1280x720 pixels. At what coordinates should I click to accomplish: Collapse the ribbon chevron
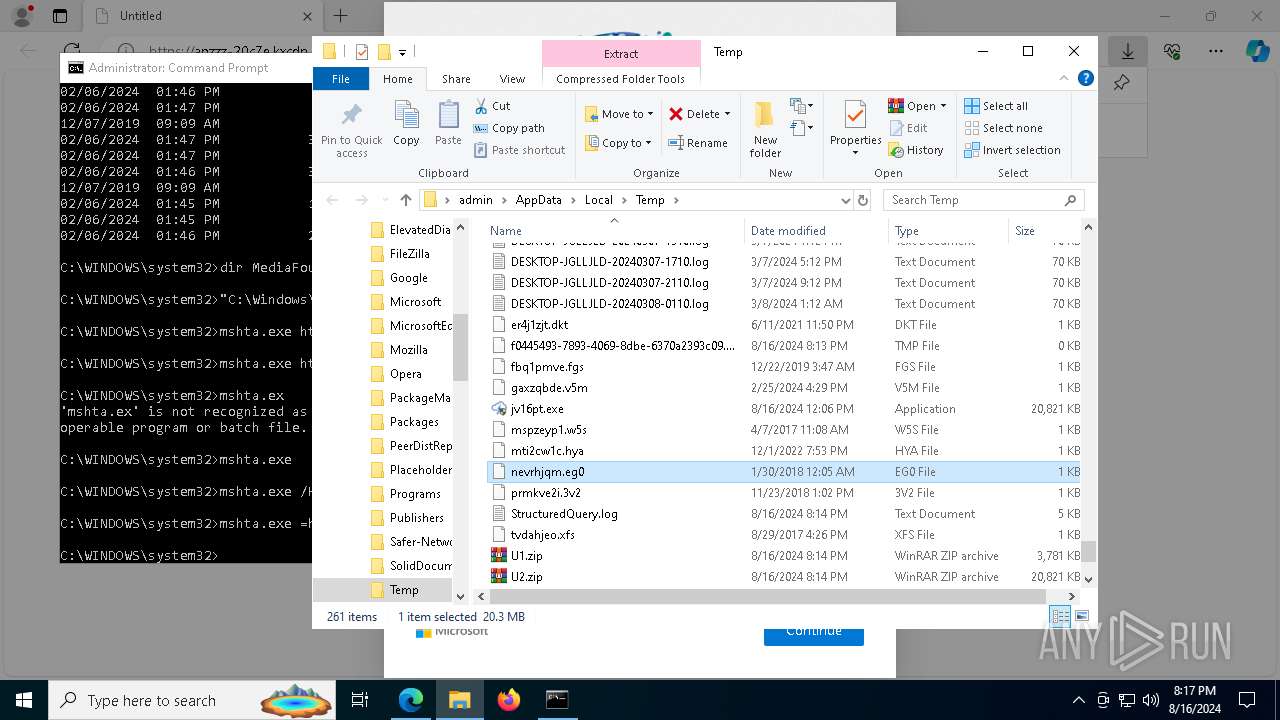pos(1064,79)
